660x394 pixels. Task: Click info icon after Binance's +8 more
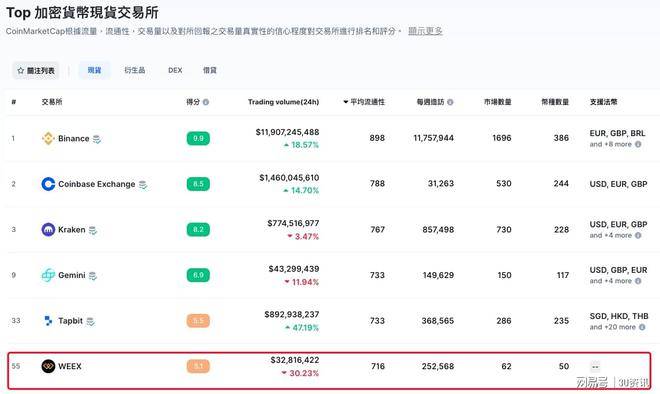[638, 144]
